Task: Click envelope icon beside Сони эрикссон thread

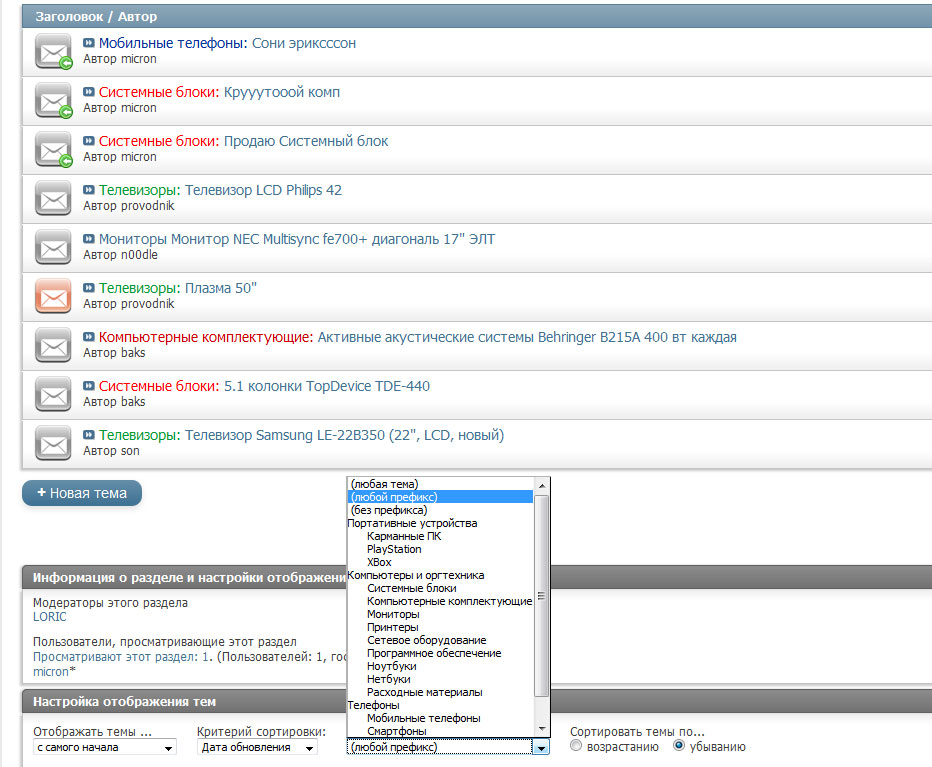Action: (x=53, y=51)
